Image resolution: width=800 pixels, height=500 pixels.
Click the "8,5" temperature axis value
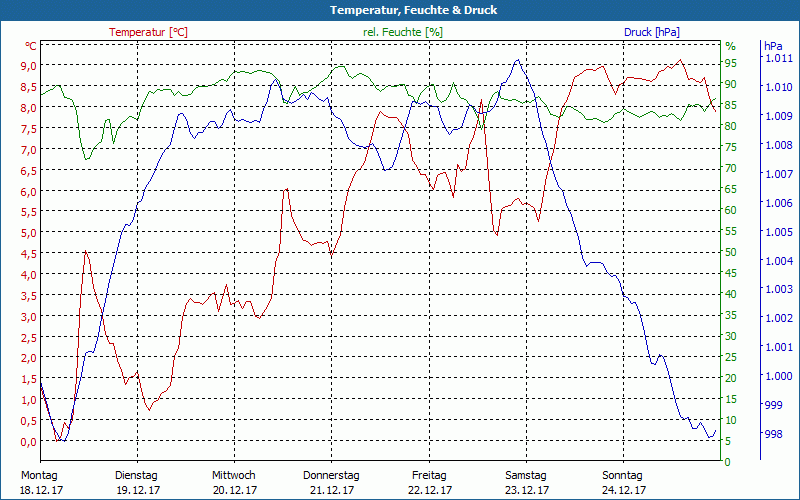pos(29,86)
